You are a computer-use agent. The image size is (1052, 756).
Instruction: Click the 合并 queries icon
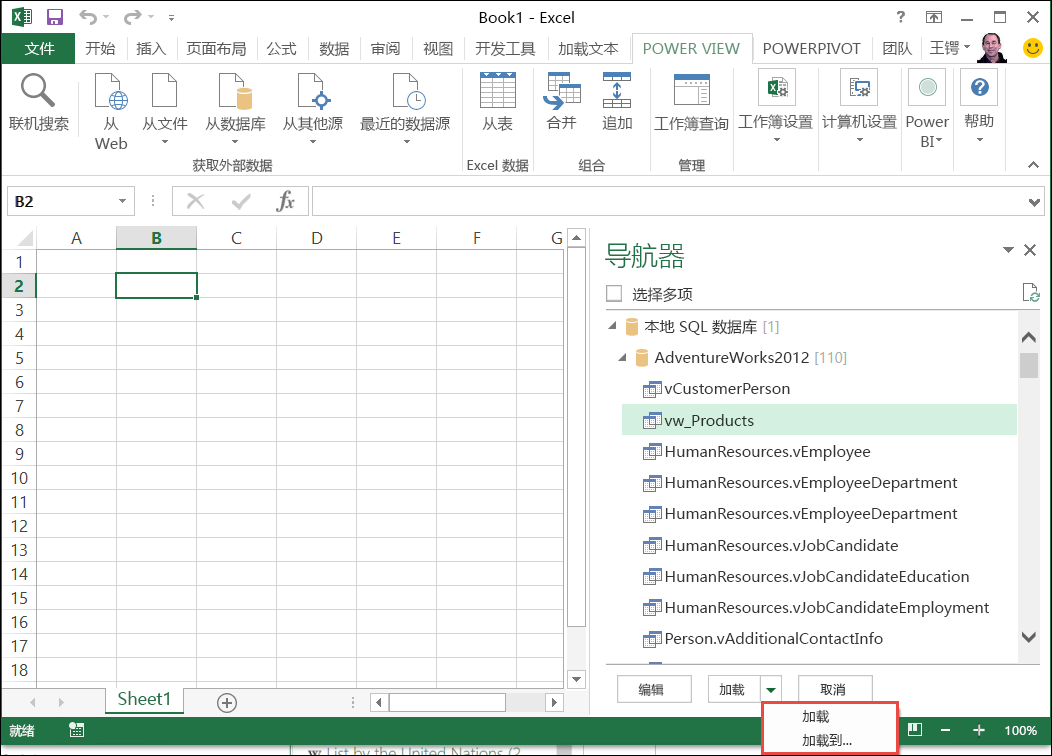561,92
